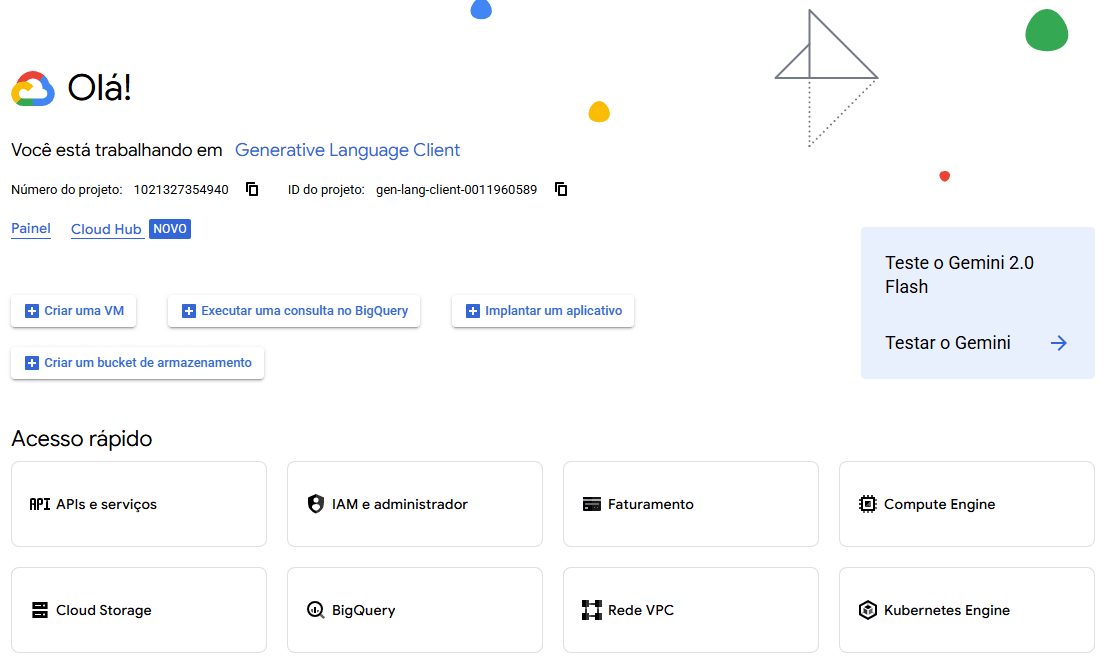Click the Criar uma VM button

pyautogui.click(x=73, y=311)
